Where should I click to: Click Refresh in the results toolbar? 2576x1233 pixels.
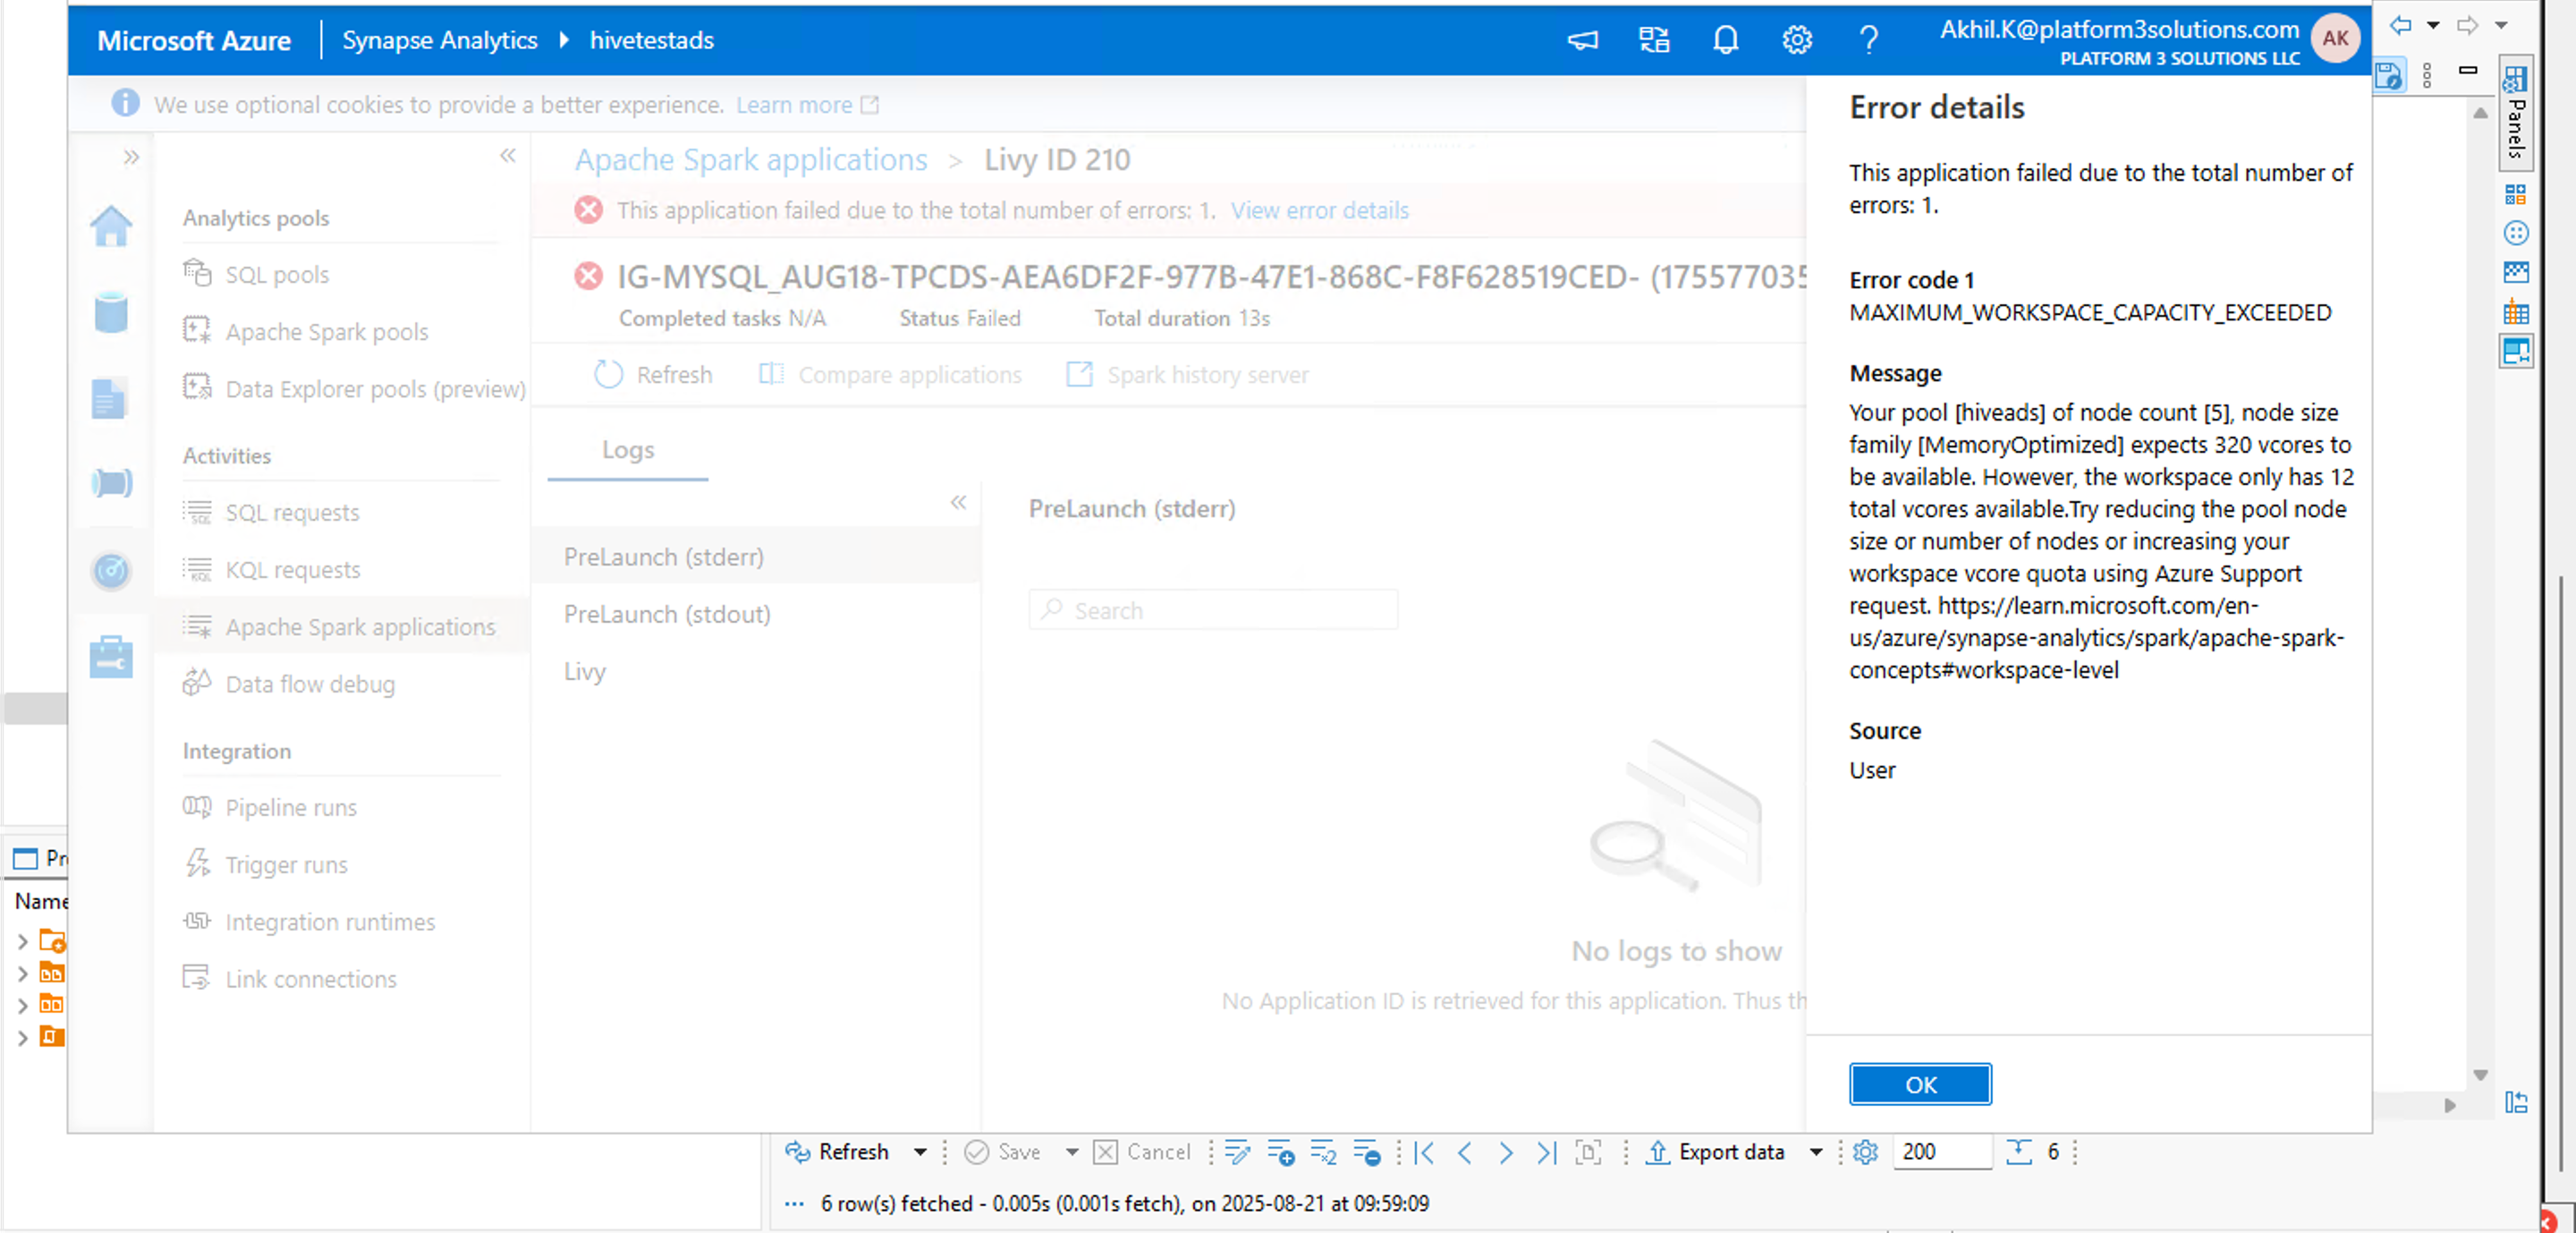click(x=837, y=1152)
